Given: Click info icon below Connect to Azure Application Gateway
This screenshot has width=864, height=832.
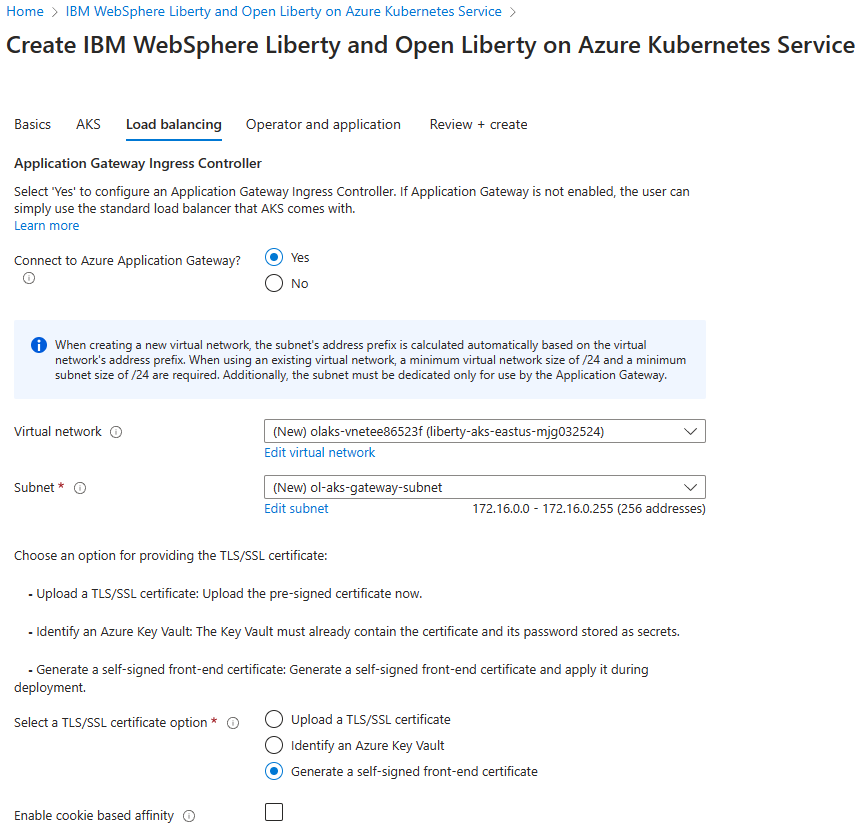Looking at the screenshot, I should 29,278.
